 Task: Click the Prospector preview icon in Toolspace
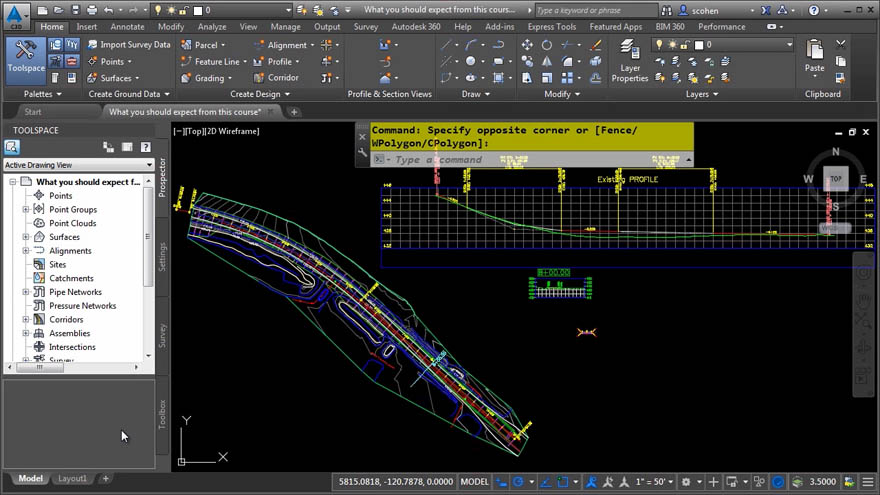[x=12, y=147]
